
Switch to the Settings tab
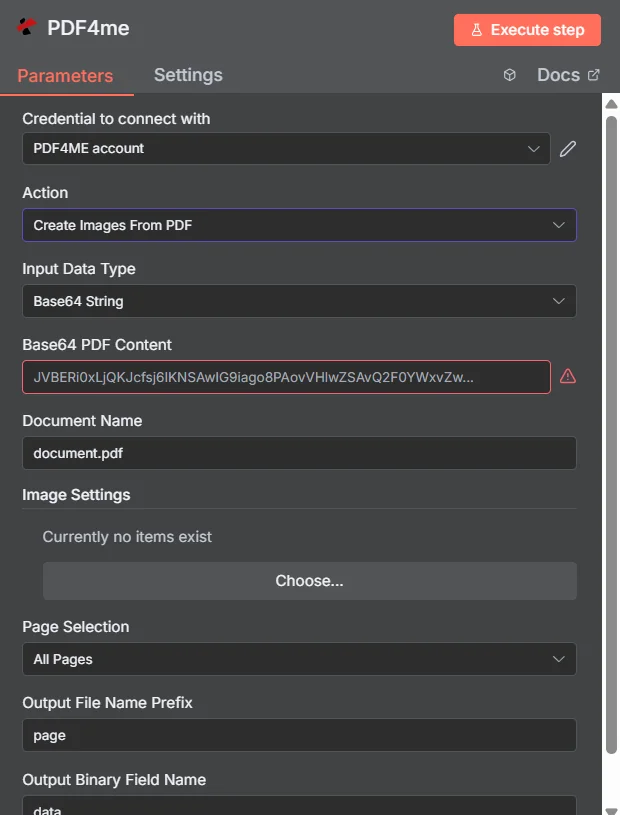(x=188, y=75)
